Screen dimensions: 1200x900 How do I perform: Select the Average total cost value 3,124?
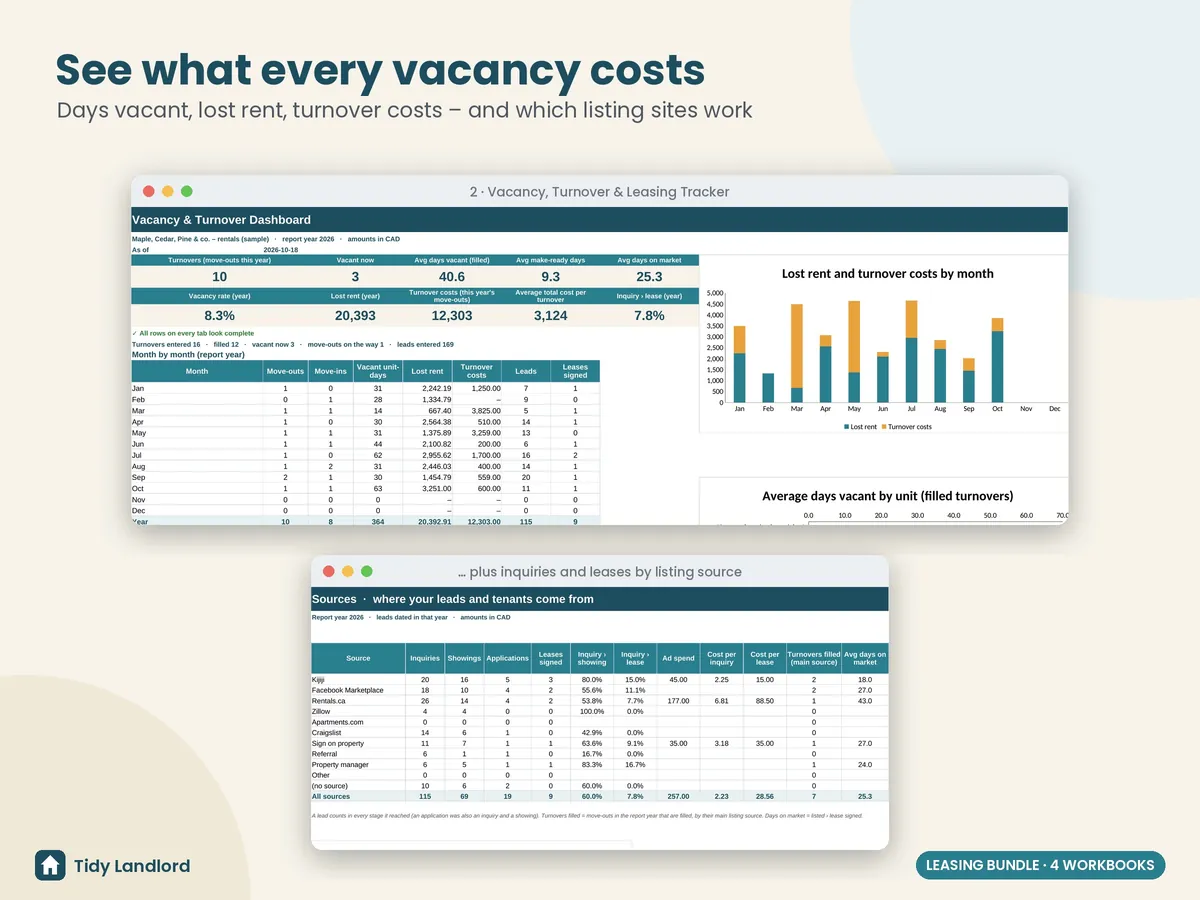(550, 315)
